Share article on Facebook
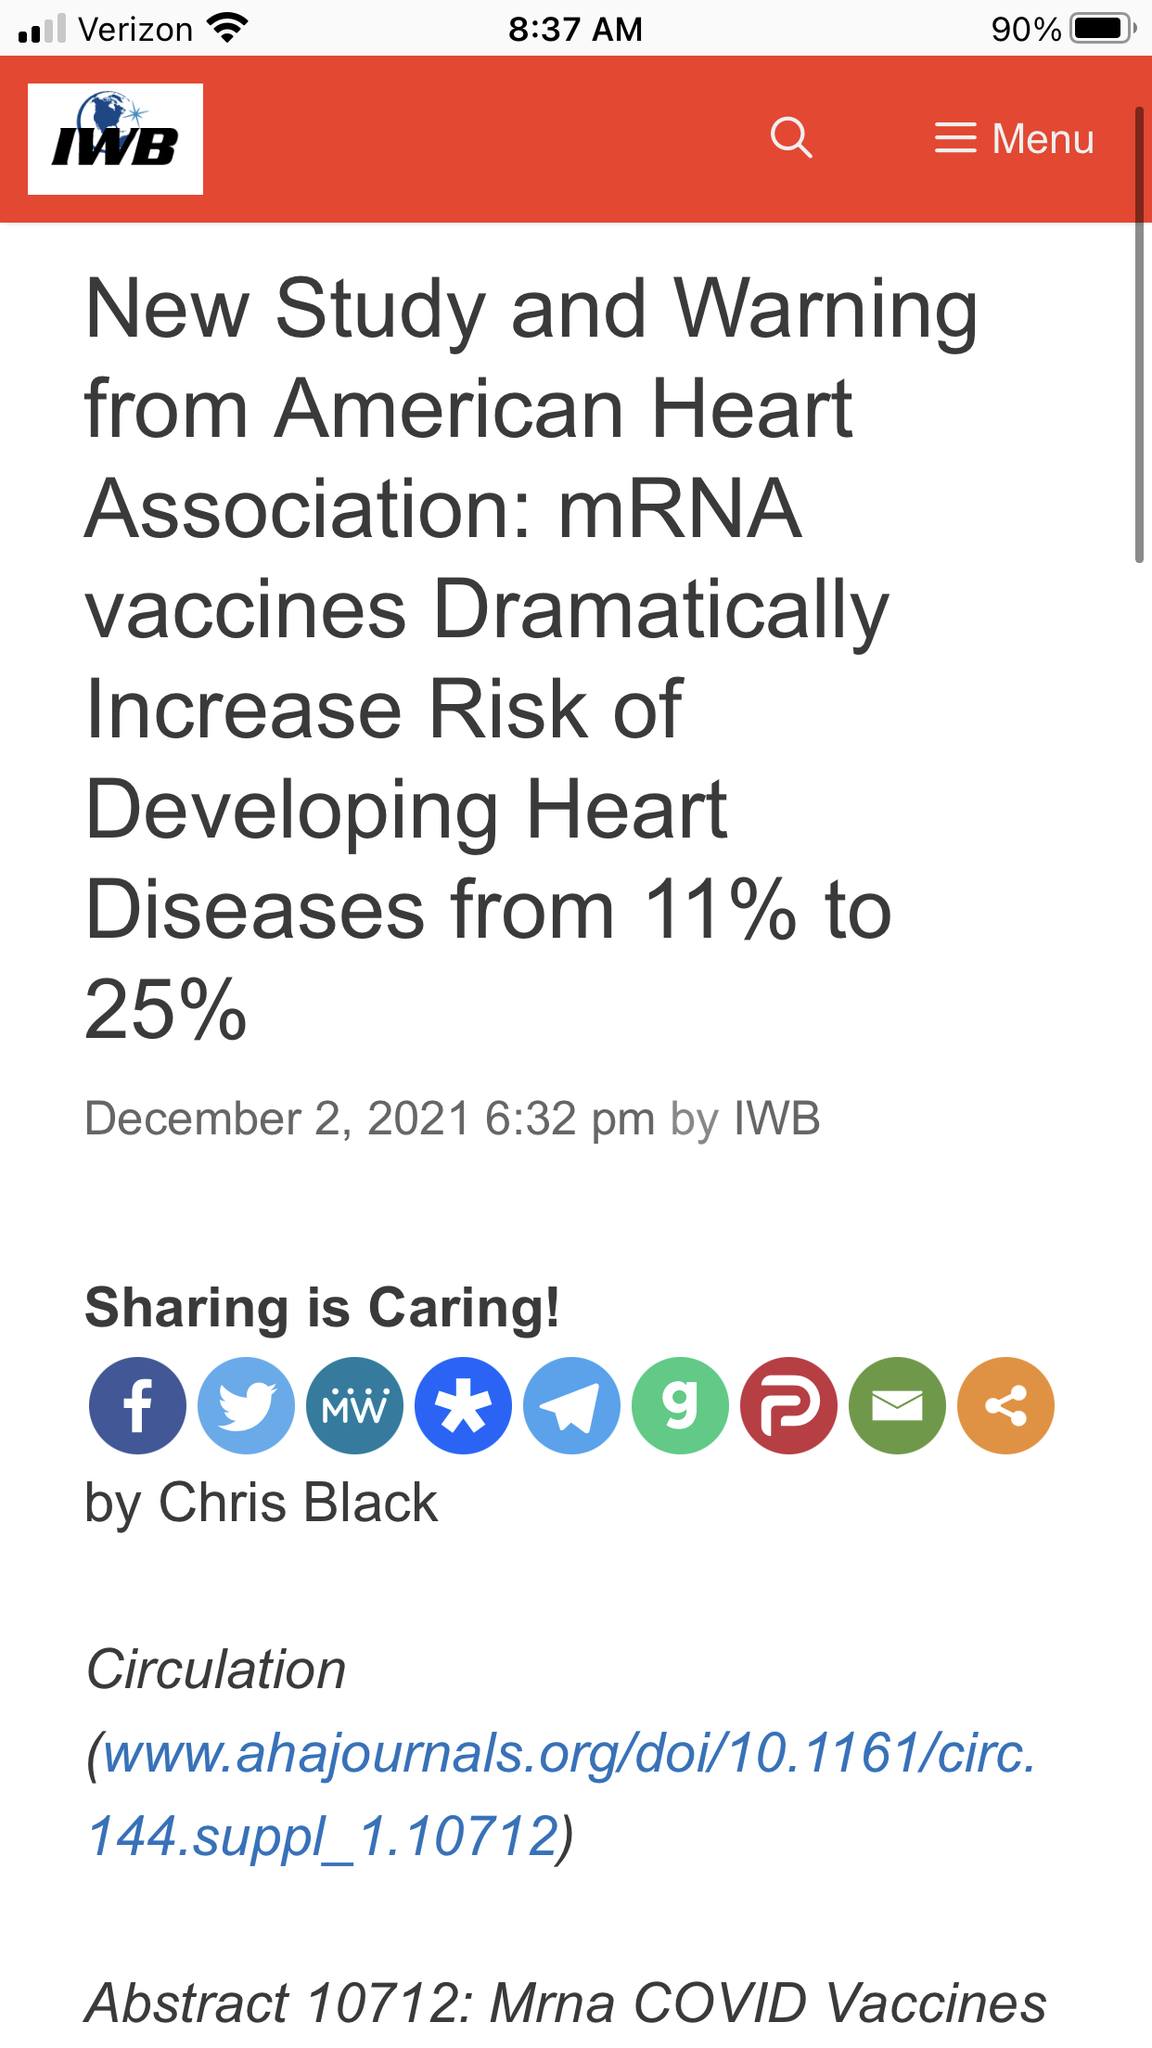This screenshot has width=1152, height=2048. click(138, 1405)
